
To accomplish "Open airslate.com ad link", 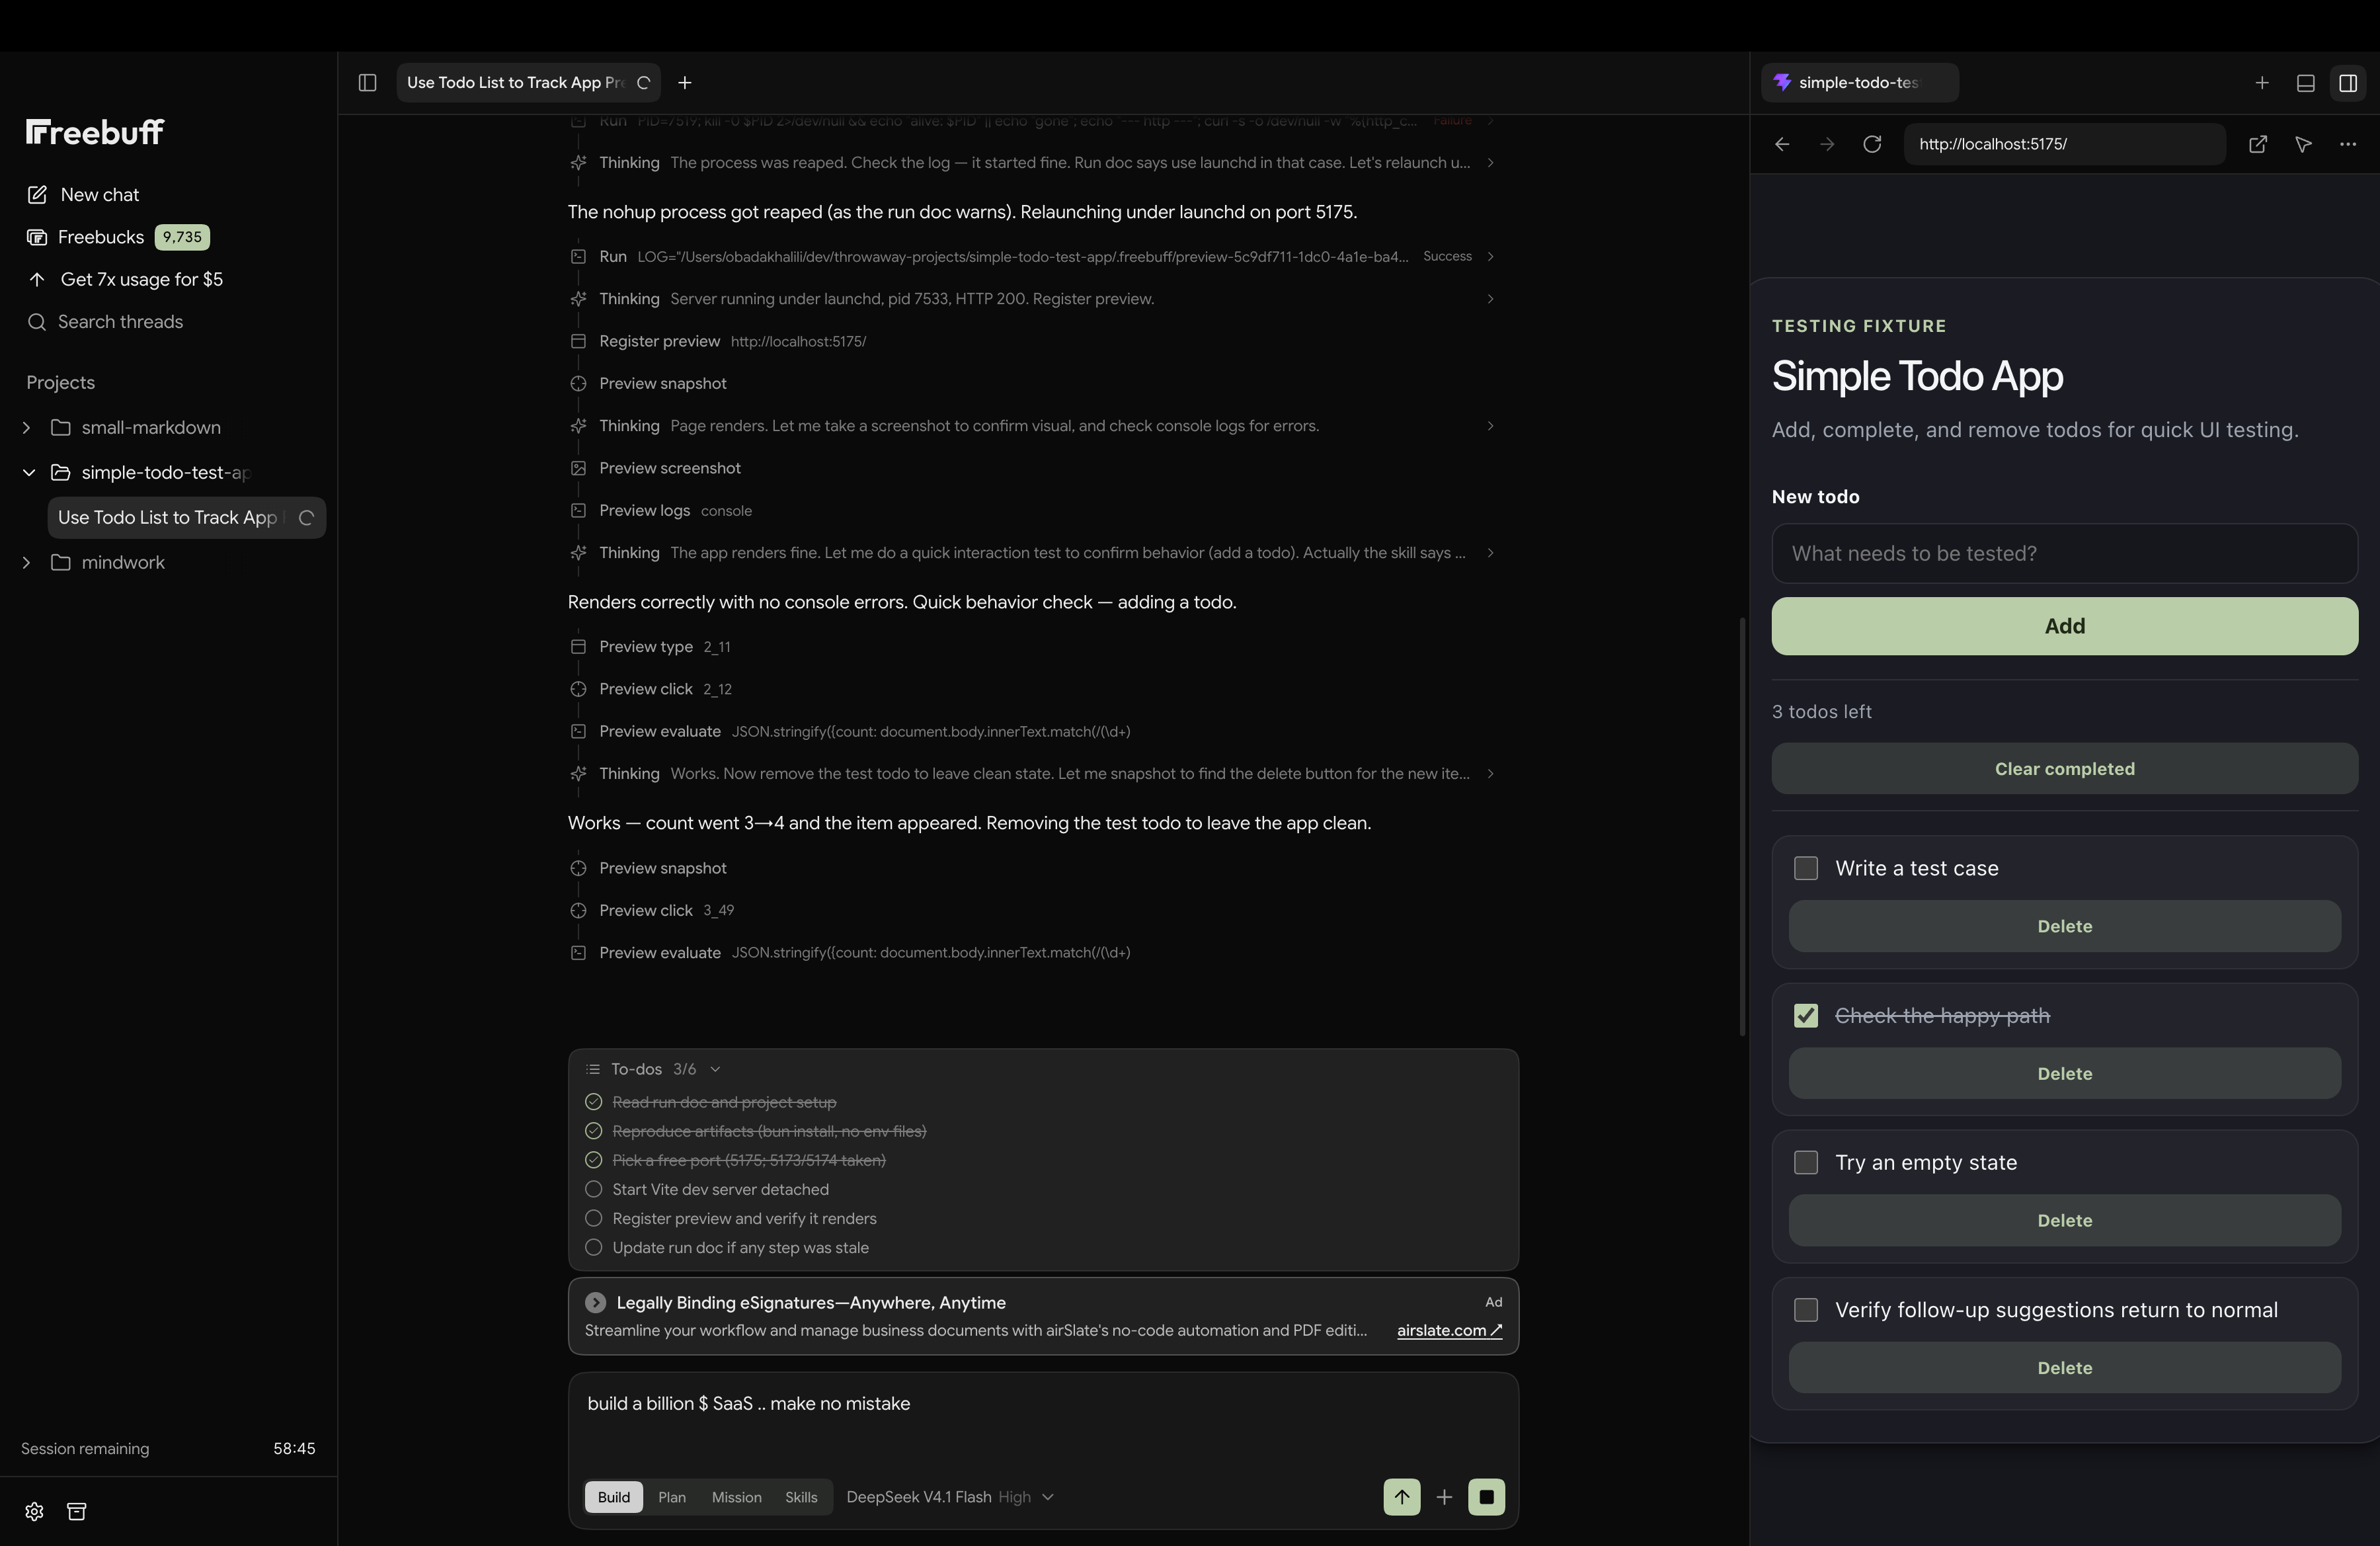I will point(1449,1331).
